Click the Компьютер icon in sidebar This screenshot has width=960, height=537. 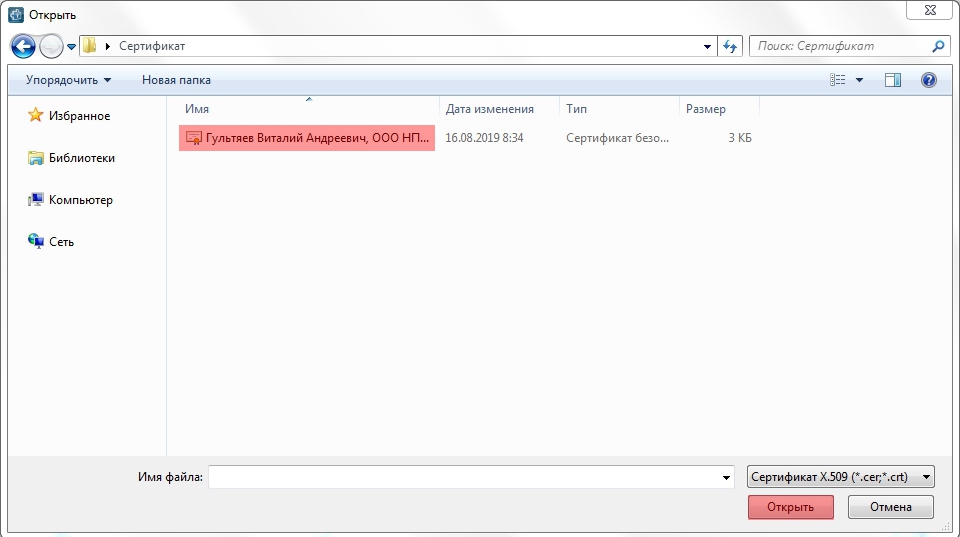pyautogui.click(x=36, y=200)
